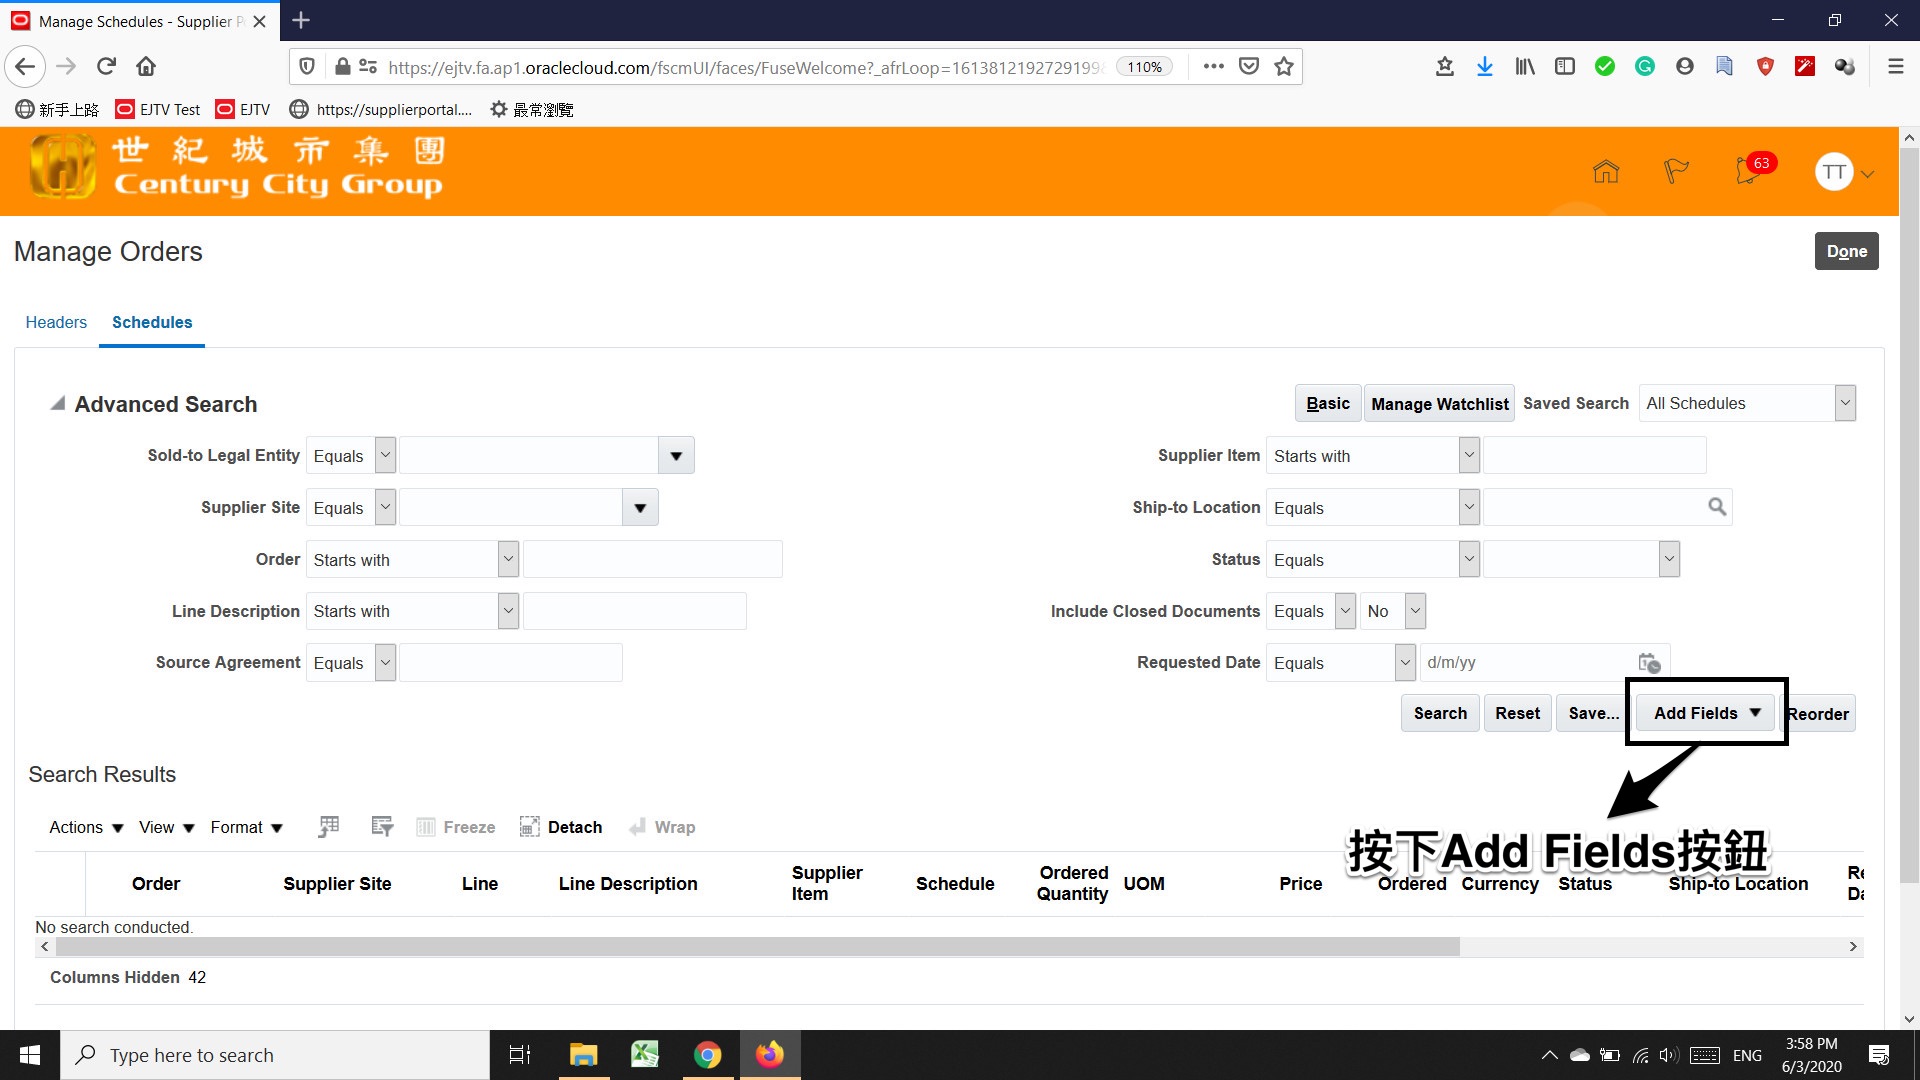
Task: Click the Source Agreement input field
Action: 510,662
